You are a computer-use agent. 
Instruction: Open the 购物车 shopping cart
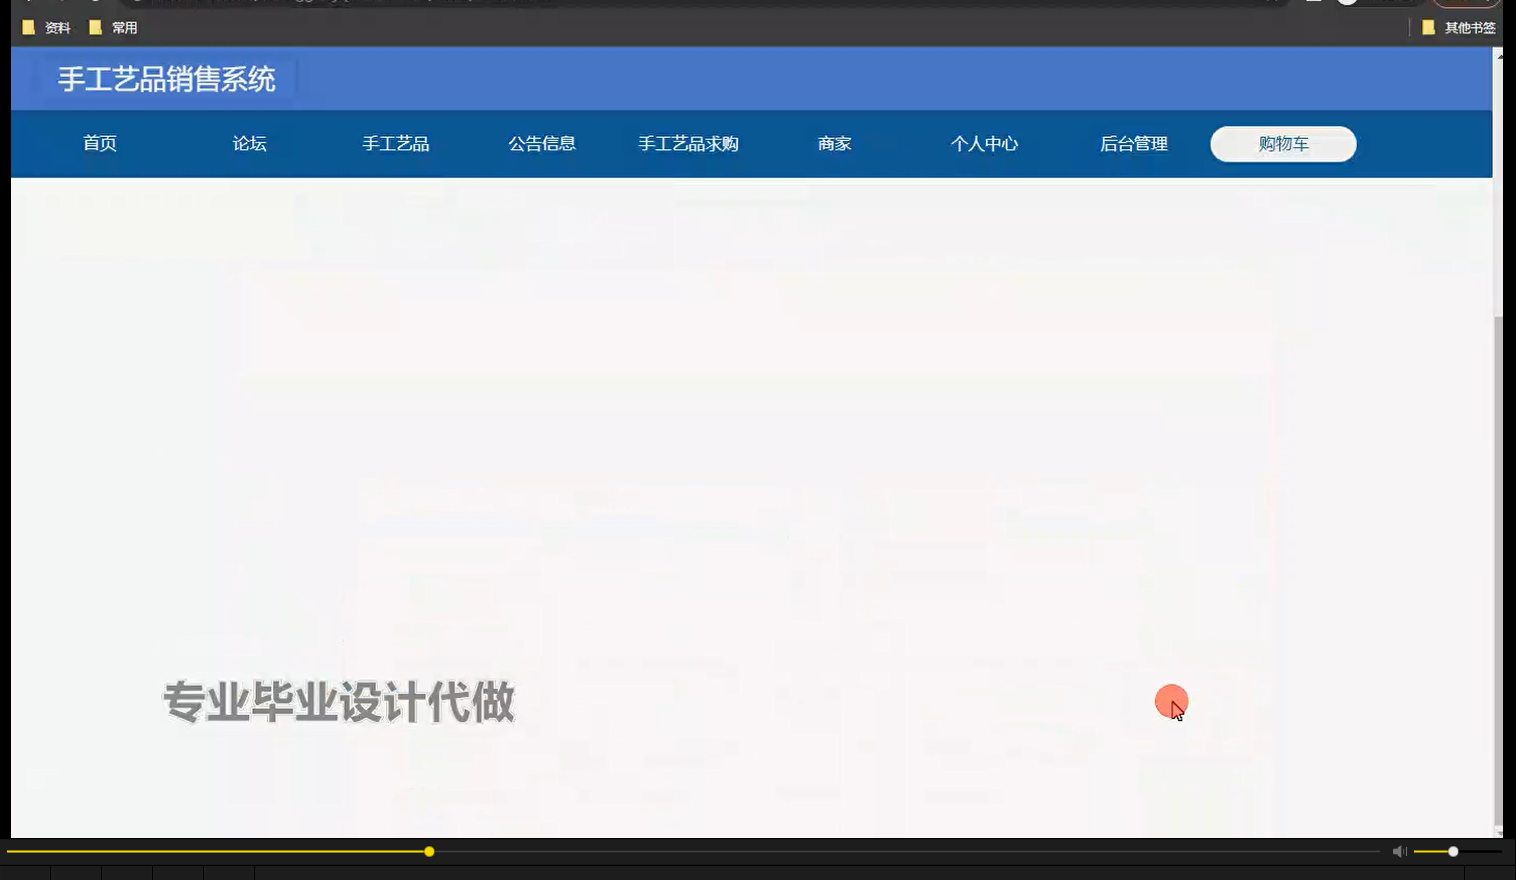coord(1283,144)
